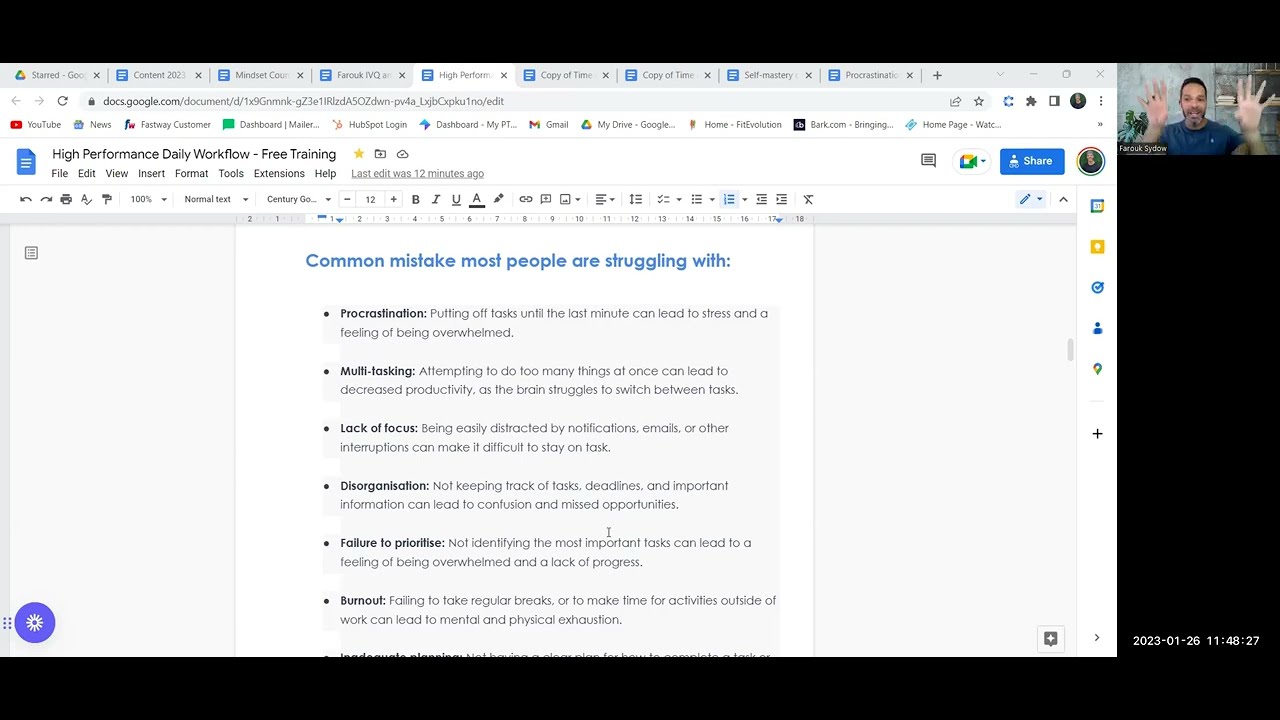Open the editing mode dropdown

(x=1031, y=199)
